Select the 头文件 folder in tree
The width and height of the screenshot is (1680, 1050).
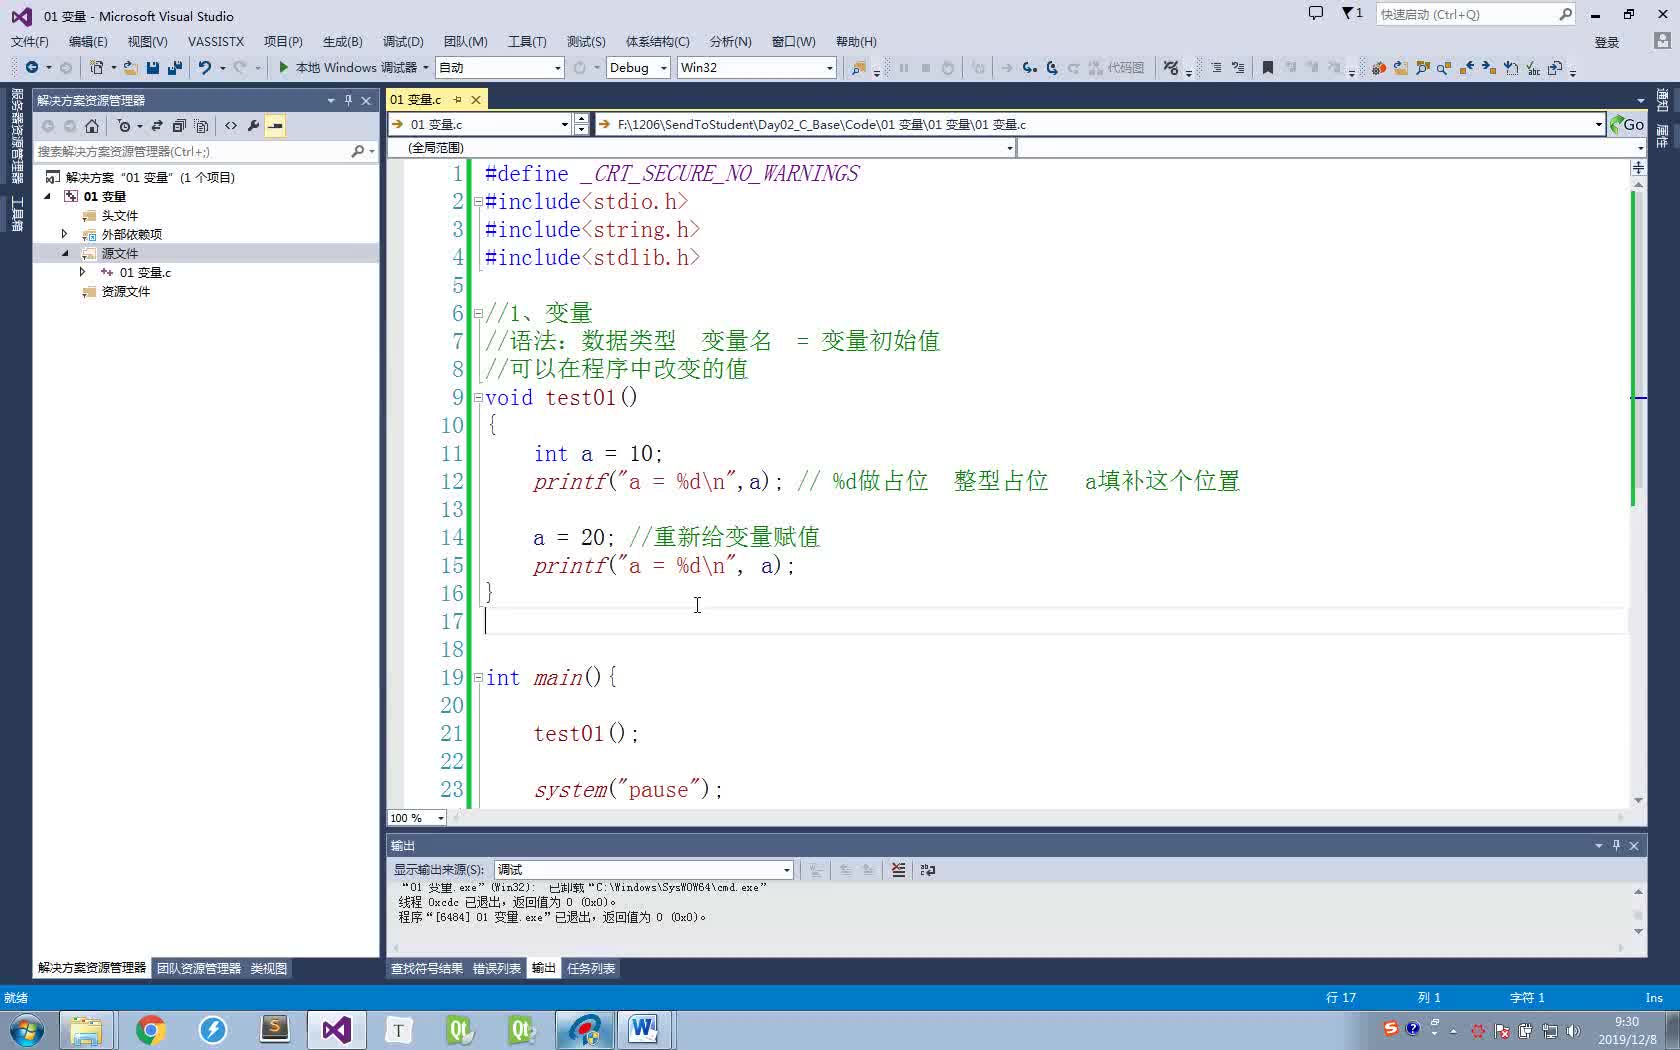[119, 215]
